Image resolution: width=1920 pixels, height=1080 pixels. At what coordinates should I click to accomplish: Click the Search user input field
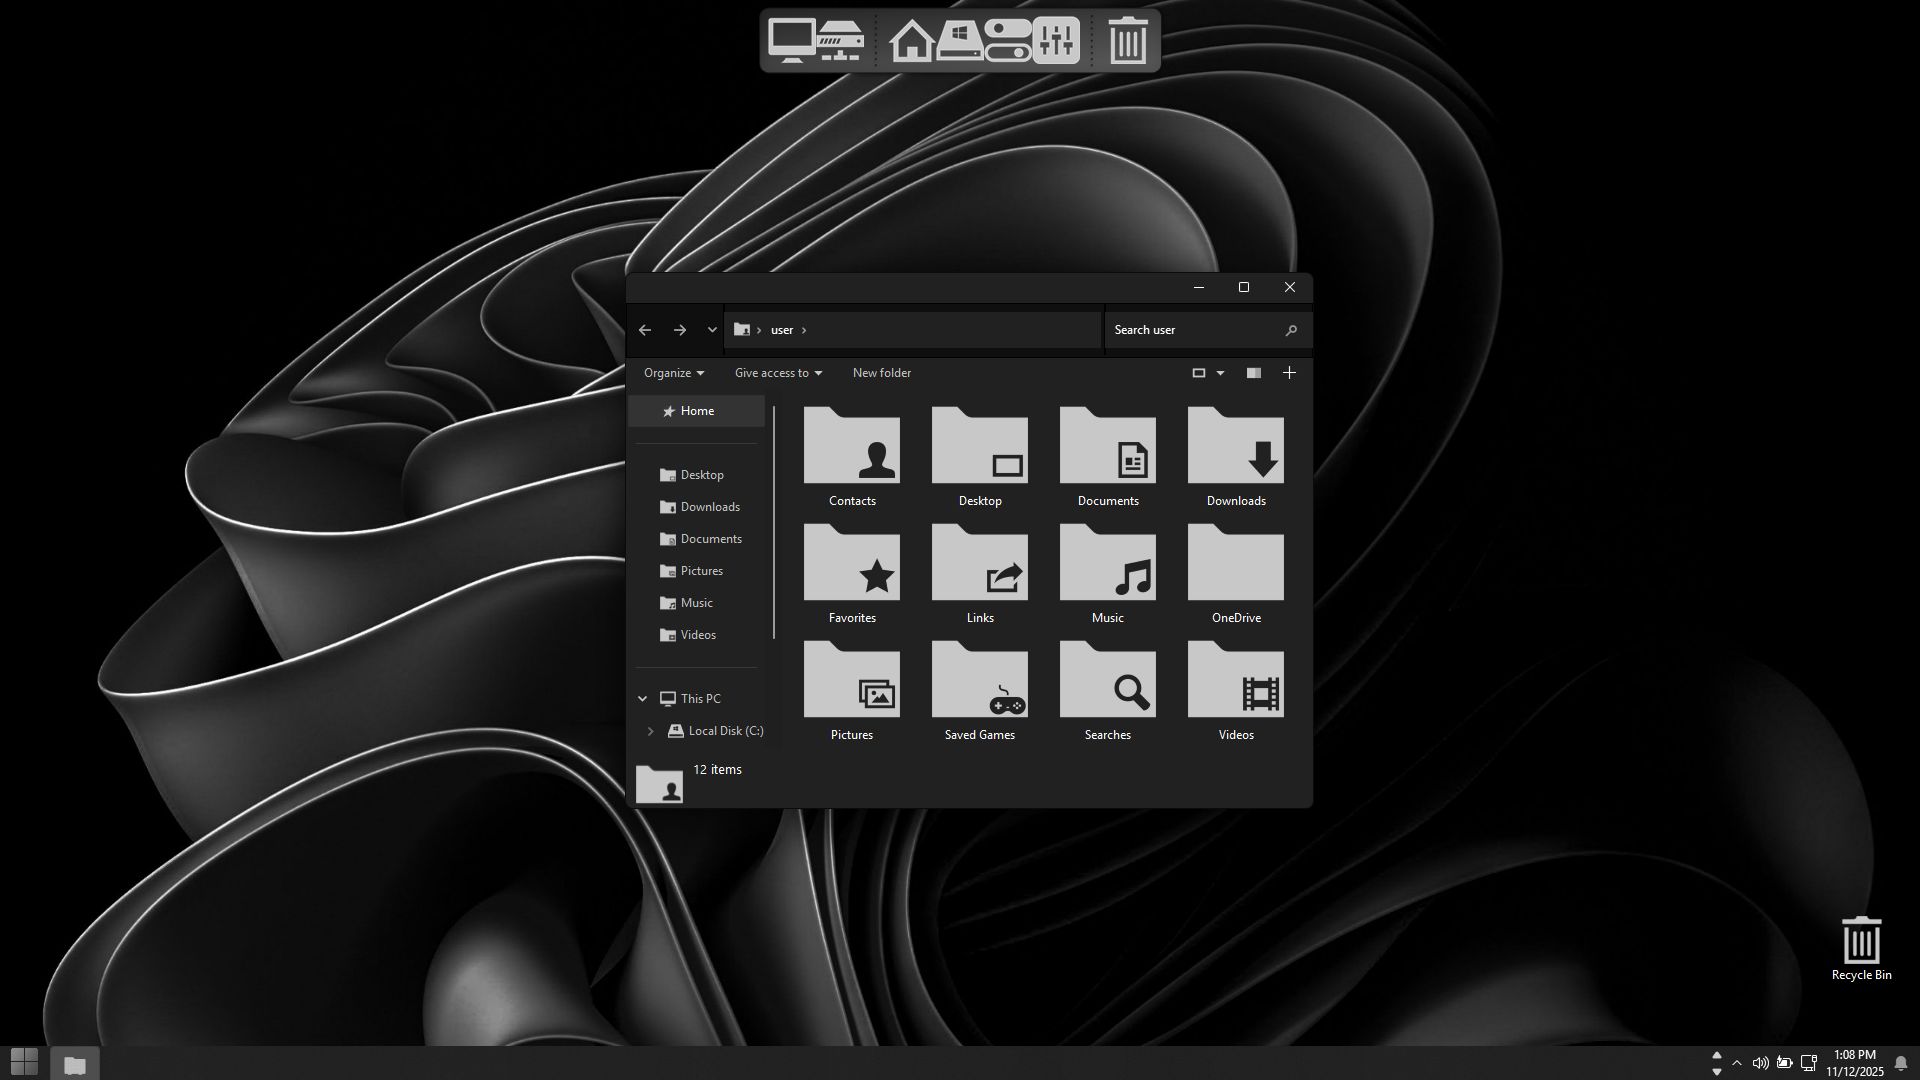pyautogui.click(x=1195, y=330)
